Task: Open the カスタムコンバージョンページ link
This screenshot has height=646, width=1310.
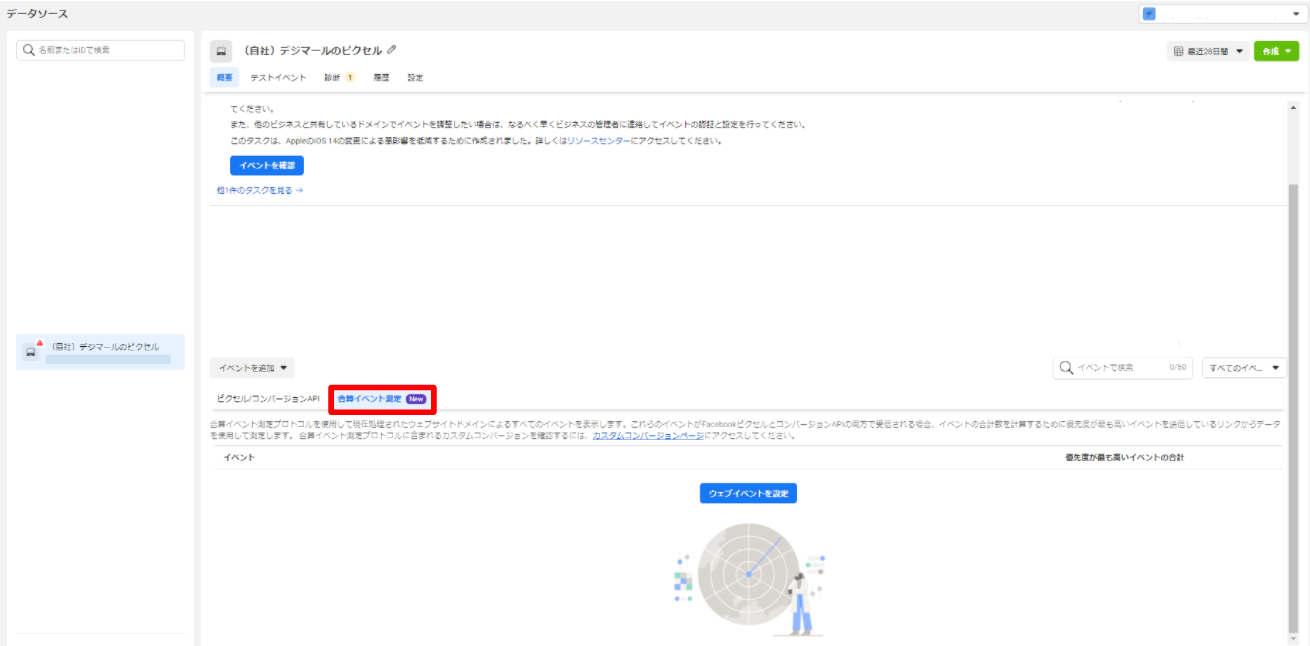Action: (648, 436)
